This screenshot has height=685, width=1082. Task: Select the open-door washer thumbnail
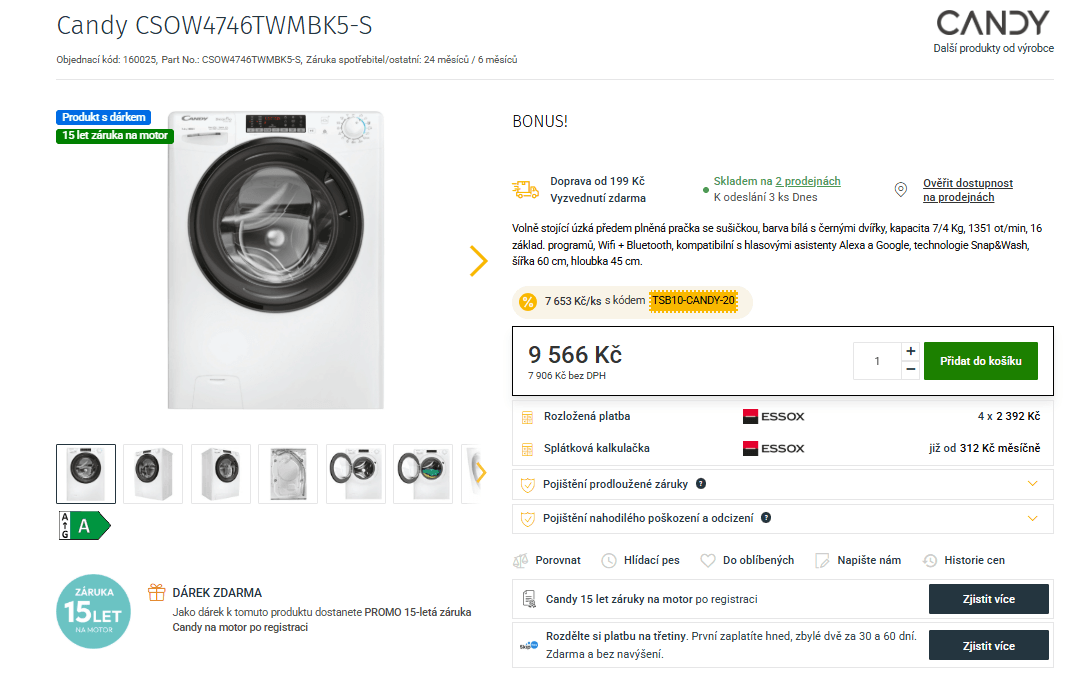pyautogui.click(x=355, y=473)
